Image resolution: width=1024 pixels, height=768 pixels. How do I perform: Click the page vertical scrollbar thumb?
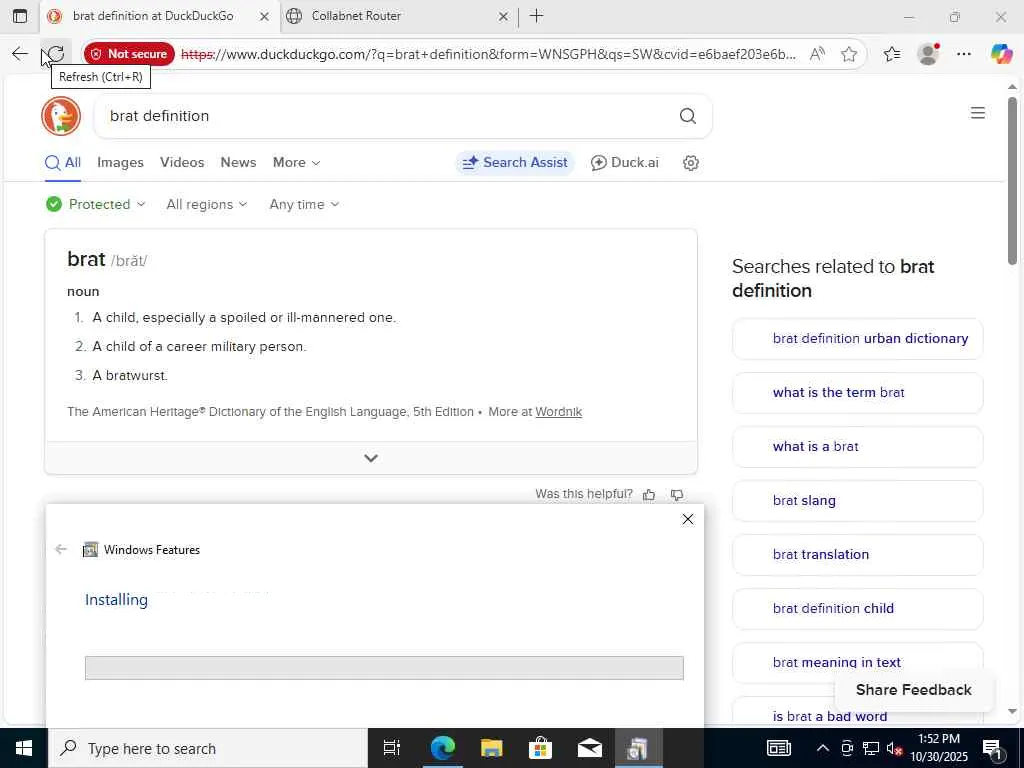tap(1012, 181)
